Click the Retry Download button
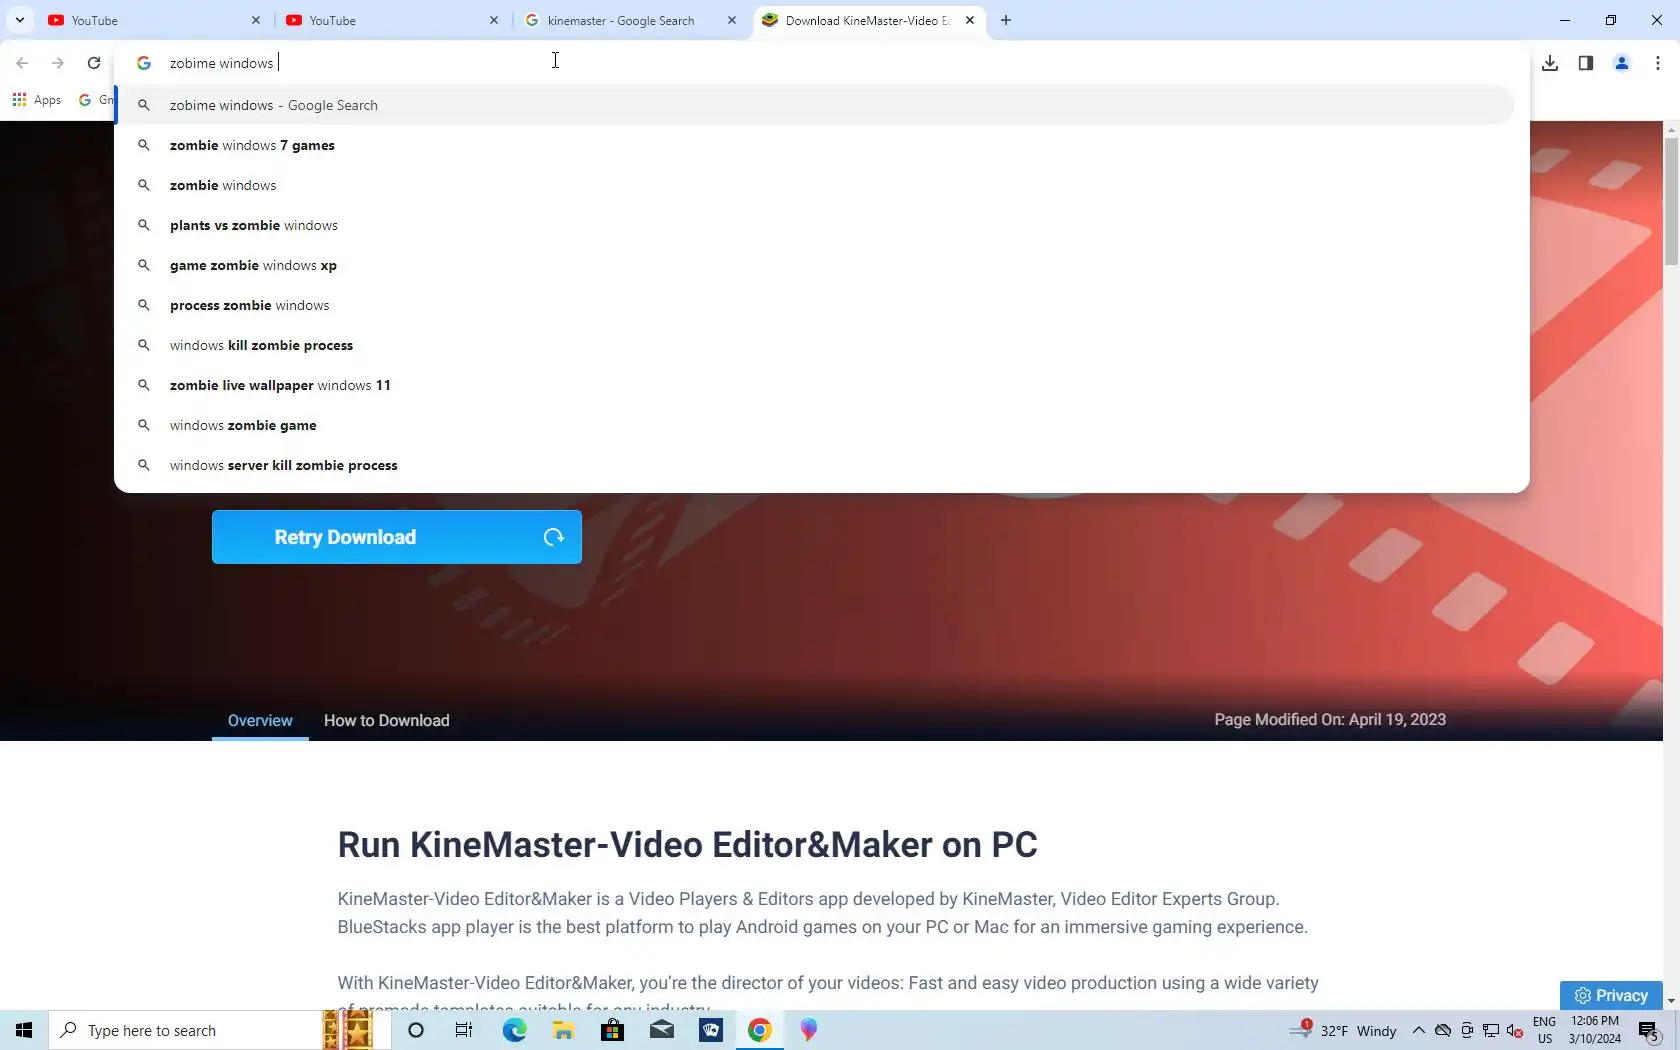The height and width of the screenshot is (1050, 1680). click(397, 537)
